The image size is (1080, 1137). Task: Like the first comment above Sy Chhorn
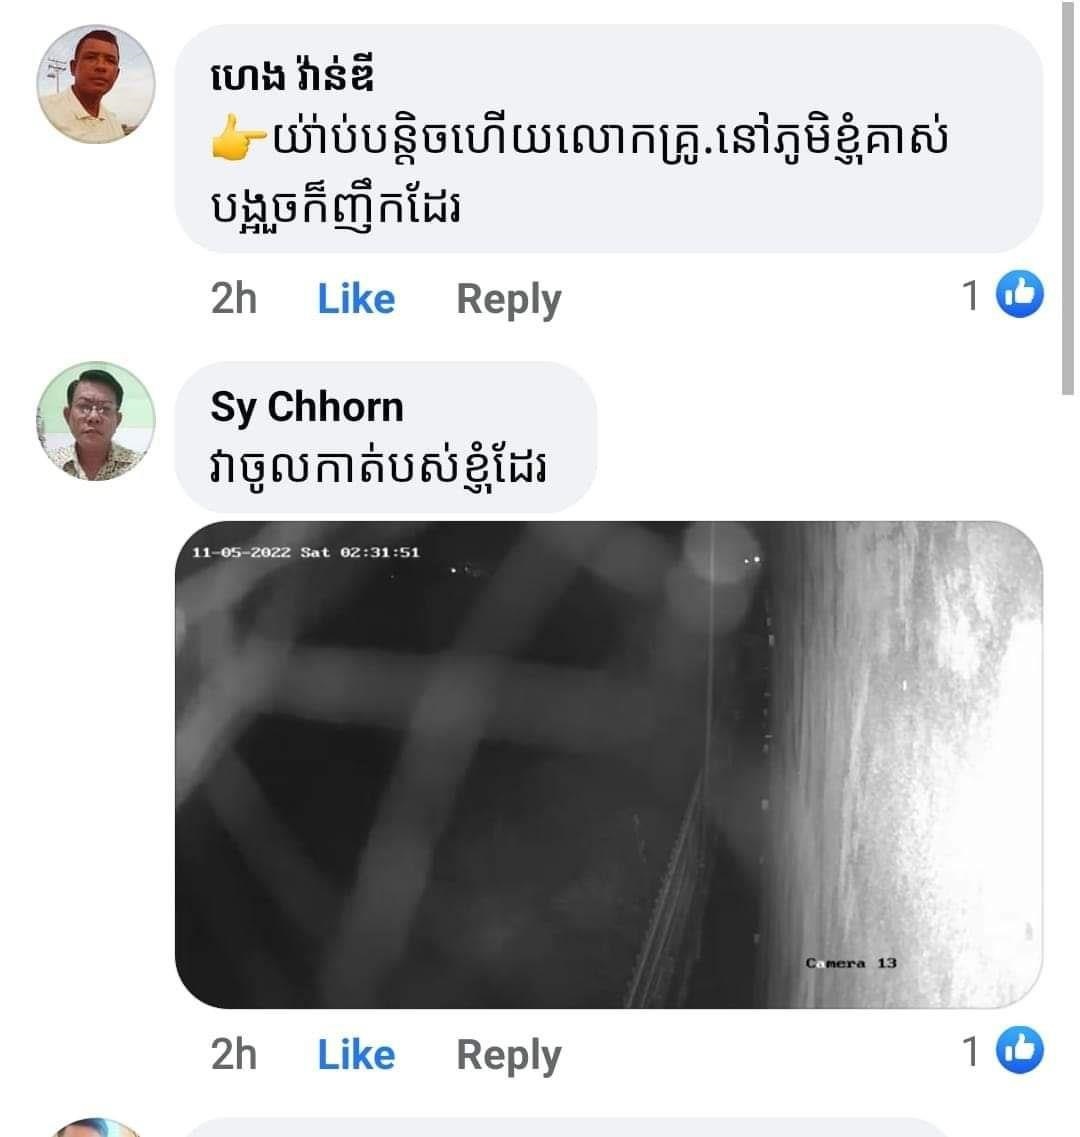[x=356, y=299]
